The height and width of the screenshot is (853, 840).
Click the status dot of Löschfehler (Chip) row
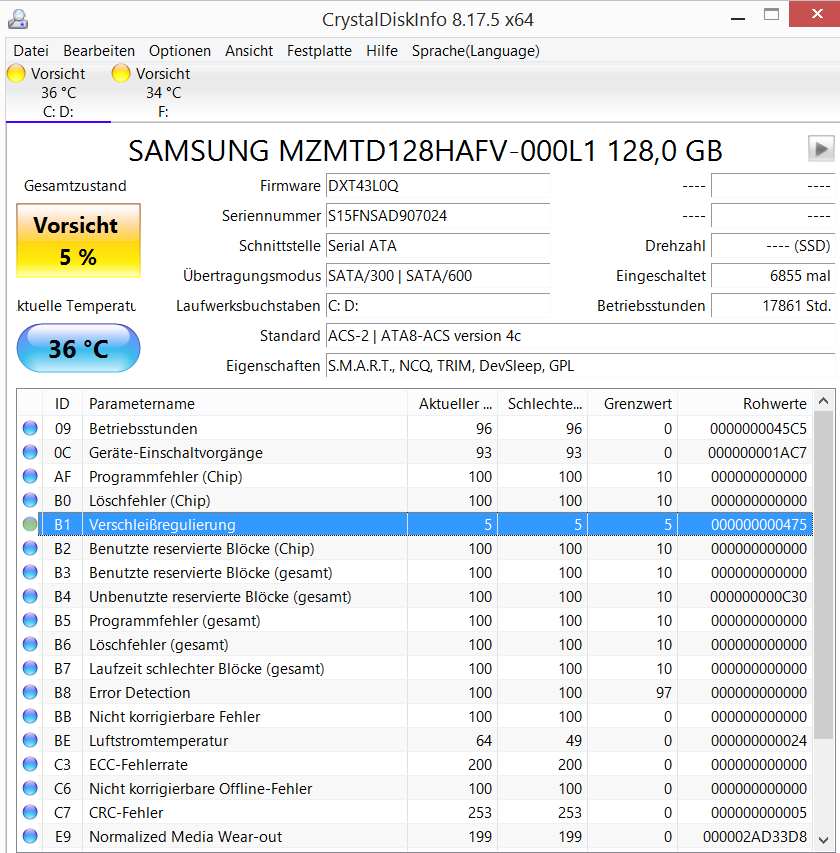point(30,500)
